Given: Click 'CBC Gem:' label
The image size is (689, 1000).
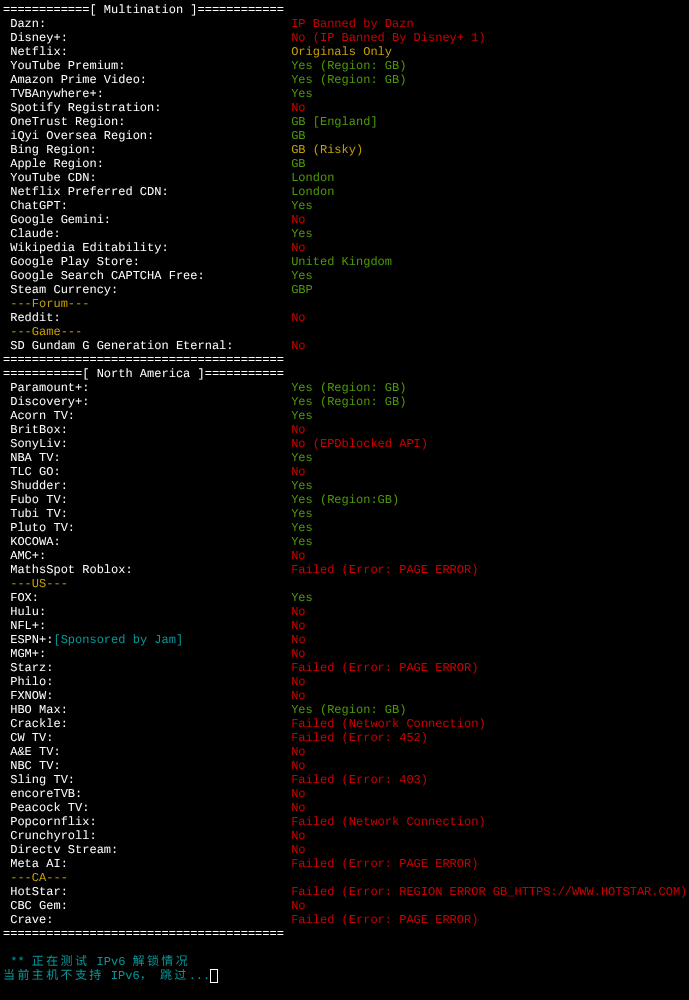Looking at the screenshot, I should tap(38, 908).
